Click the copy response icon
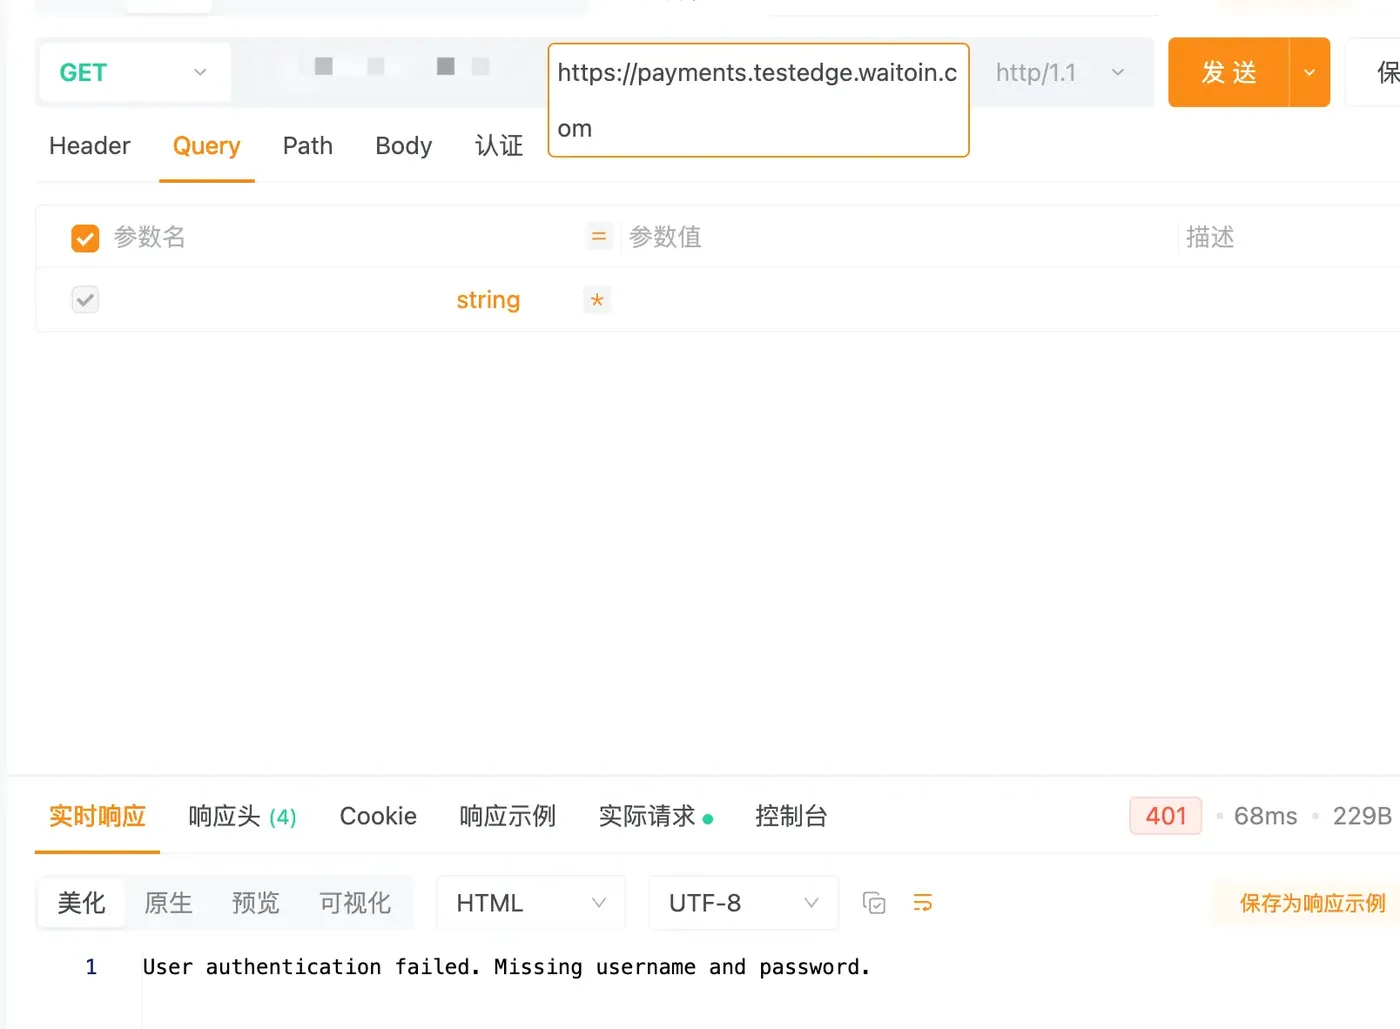The width and height of the screenshot is (1400, 1029). coord(874,904)
